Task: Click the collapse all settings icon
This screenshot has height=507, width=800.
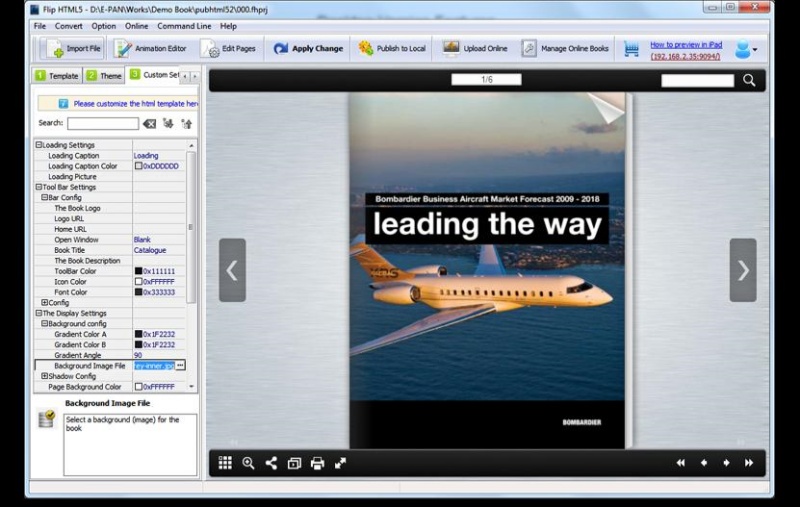Action: 186,123
